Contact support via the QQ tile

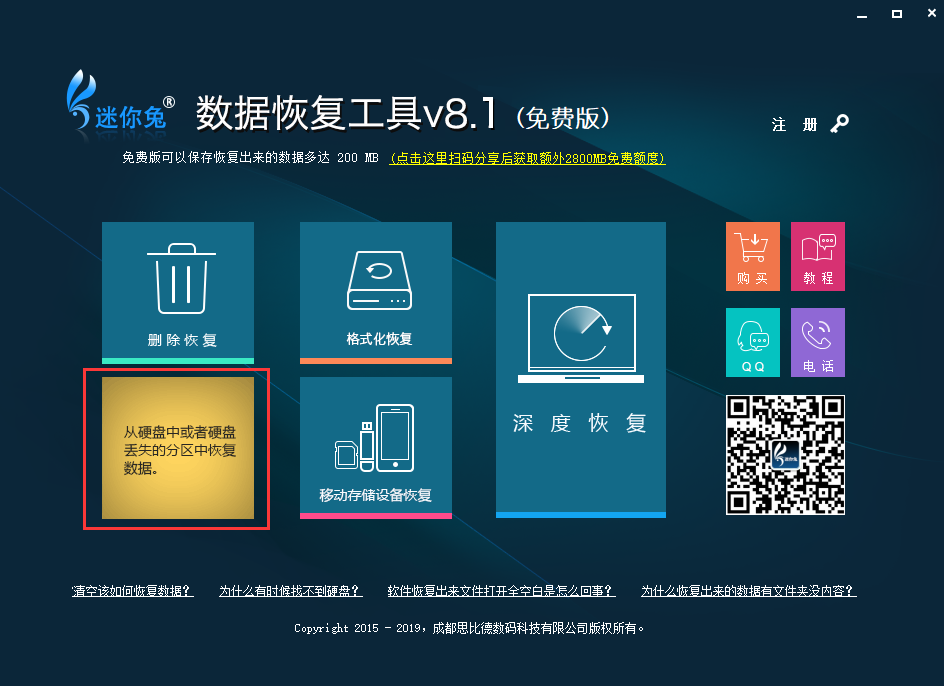[753, 342]
